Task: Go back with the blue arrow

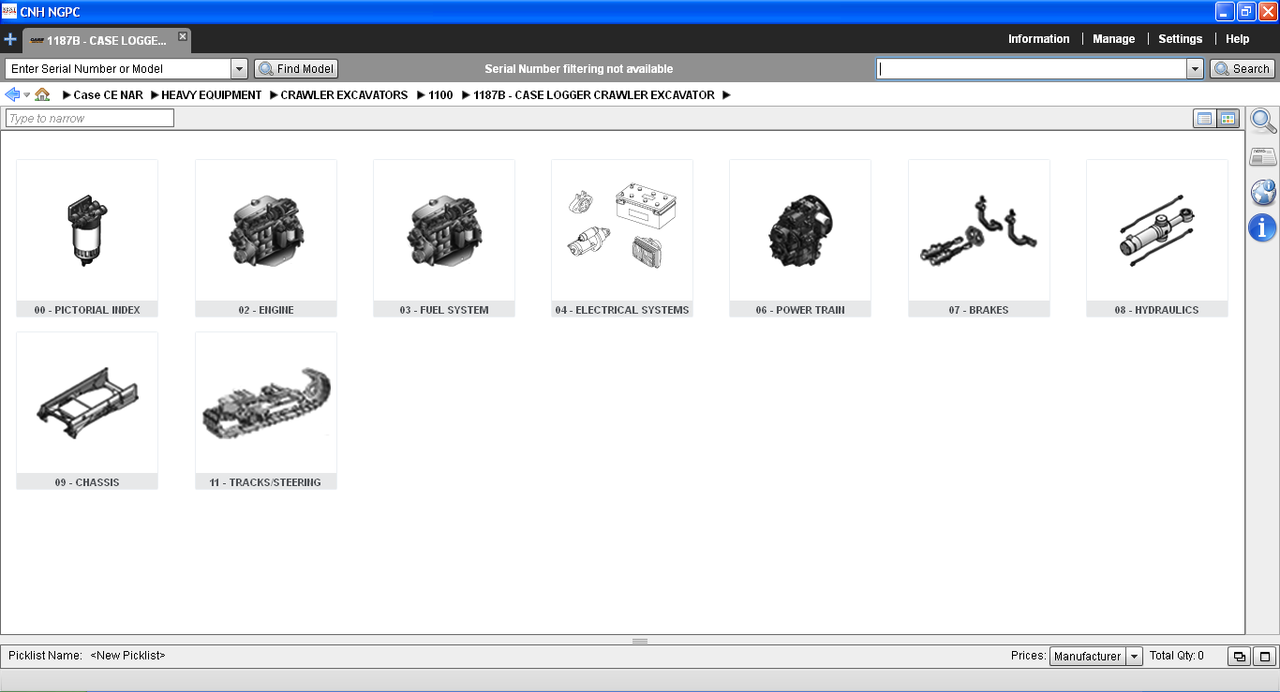Action: pyautogui.click(x=12, y=94)
